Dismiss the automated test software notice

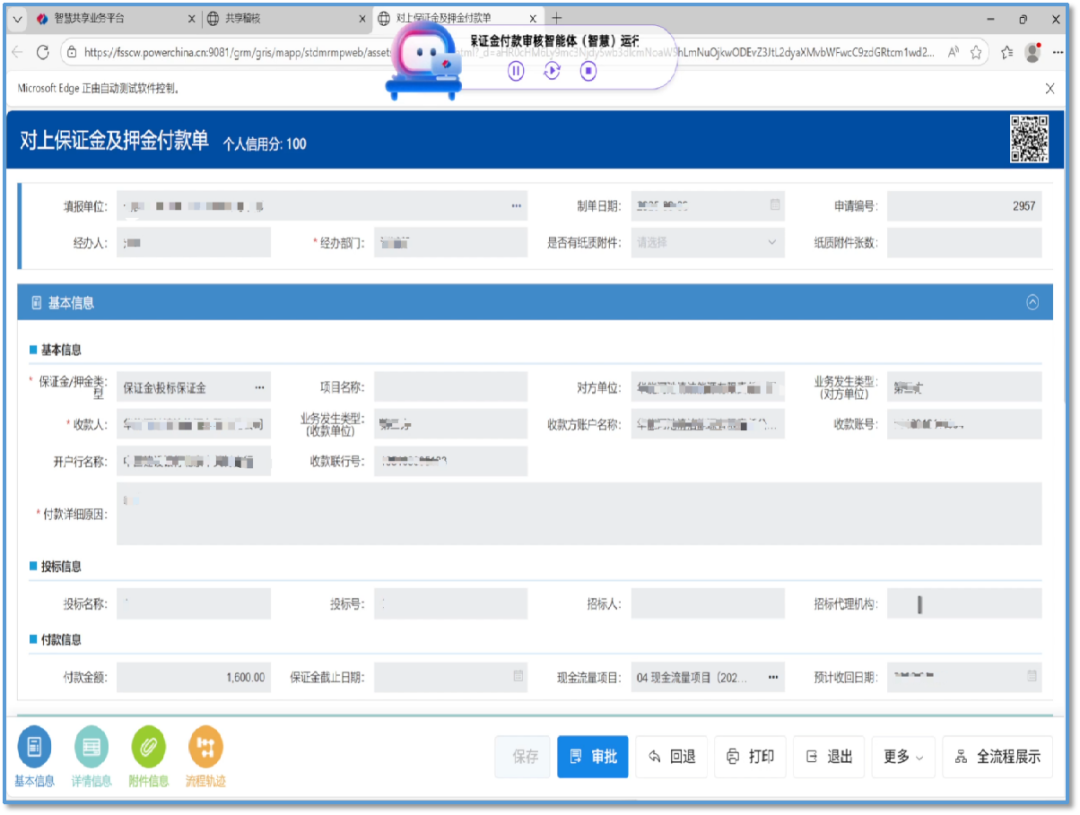click(x=1049, y=88)
